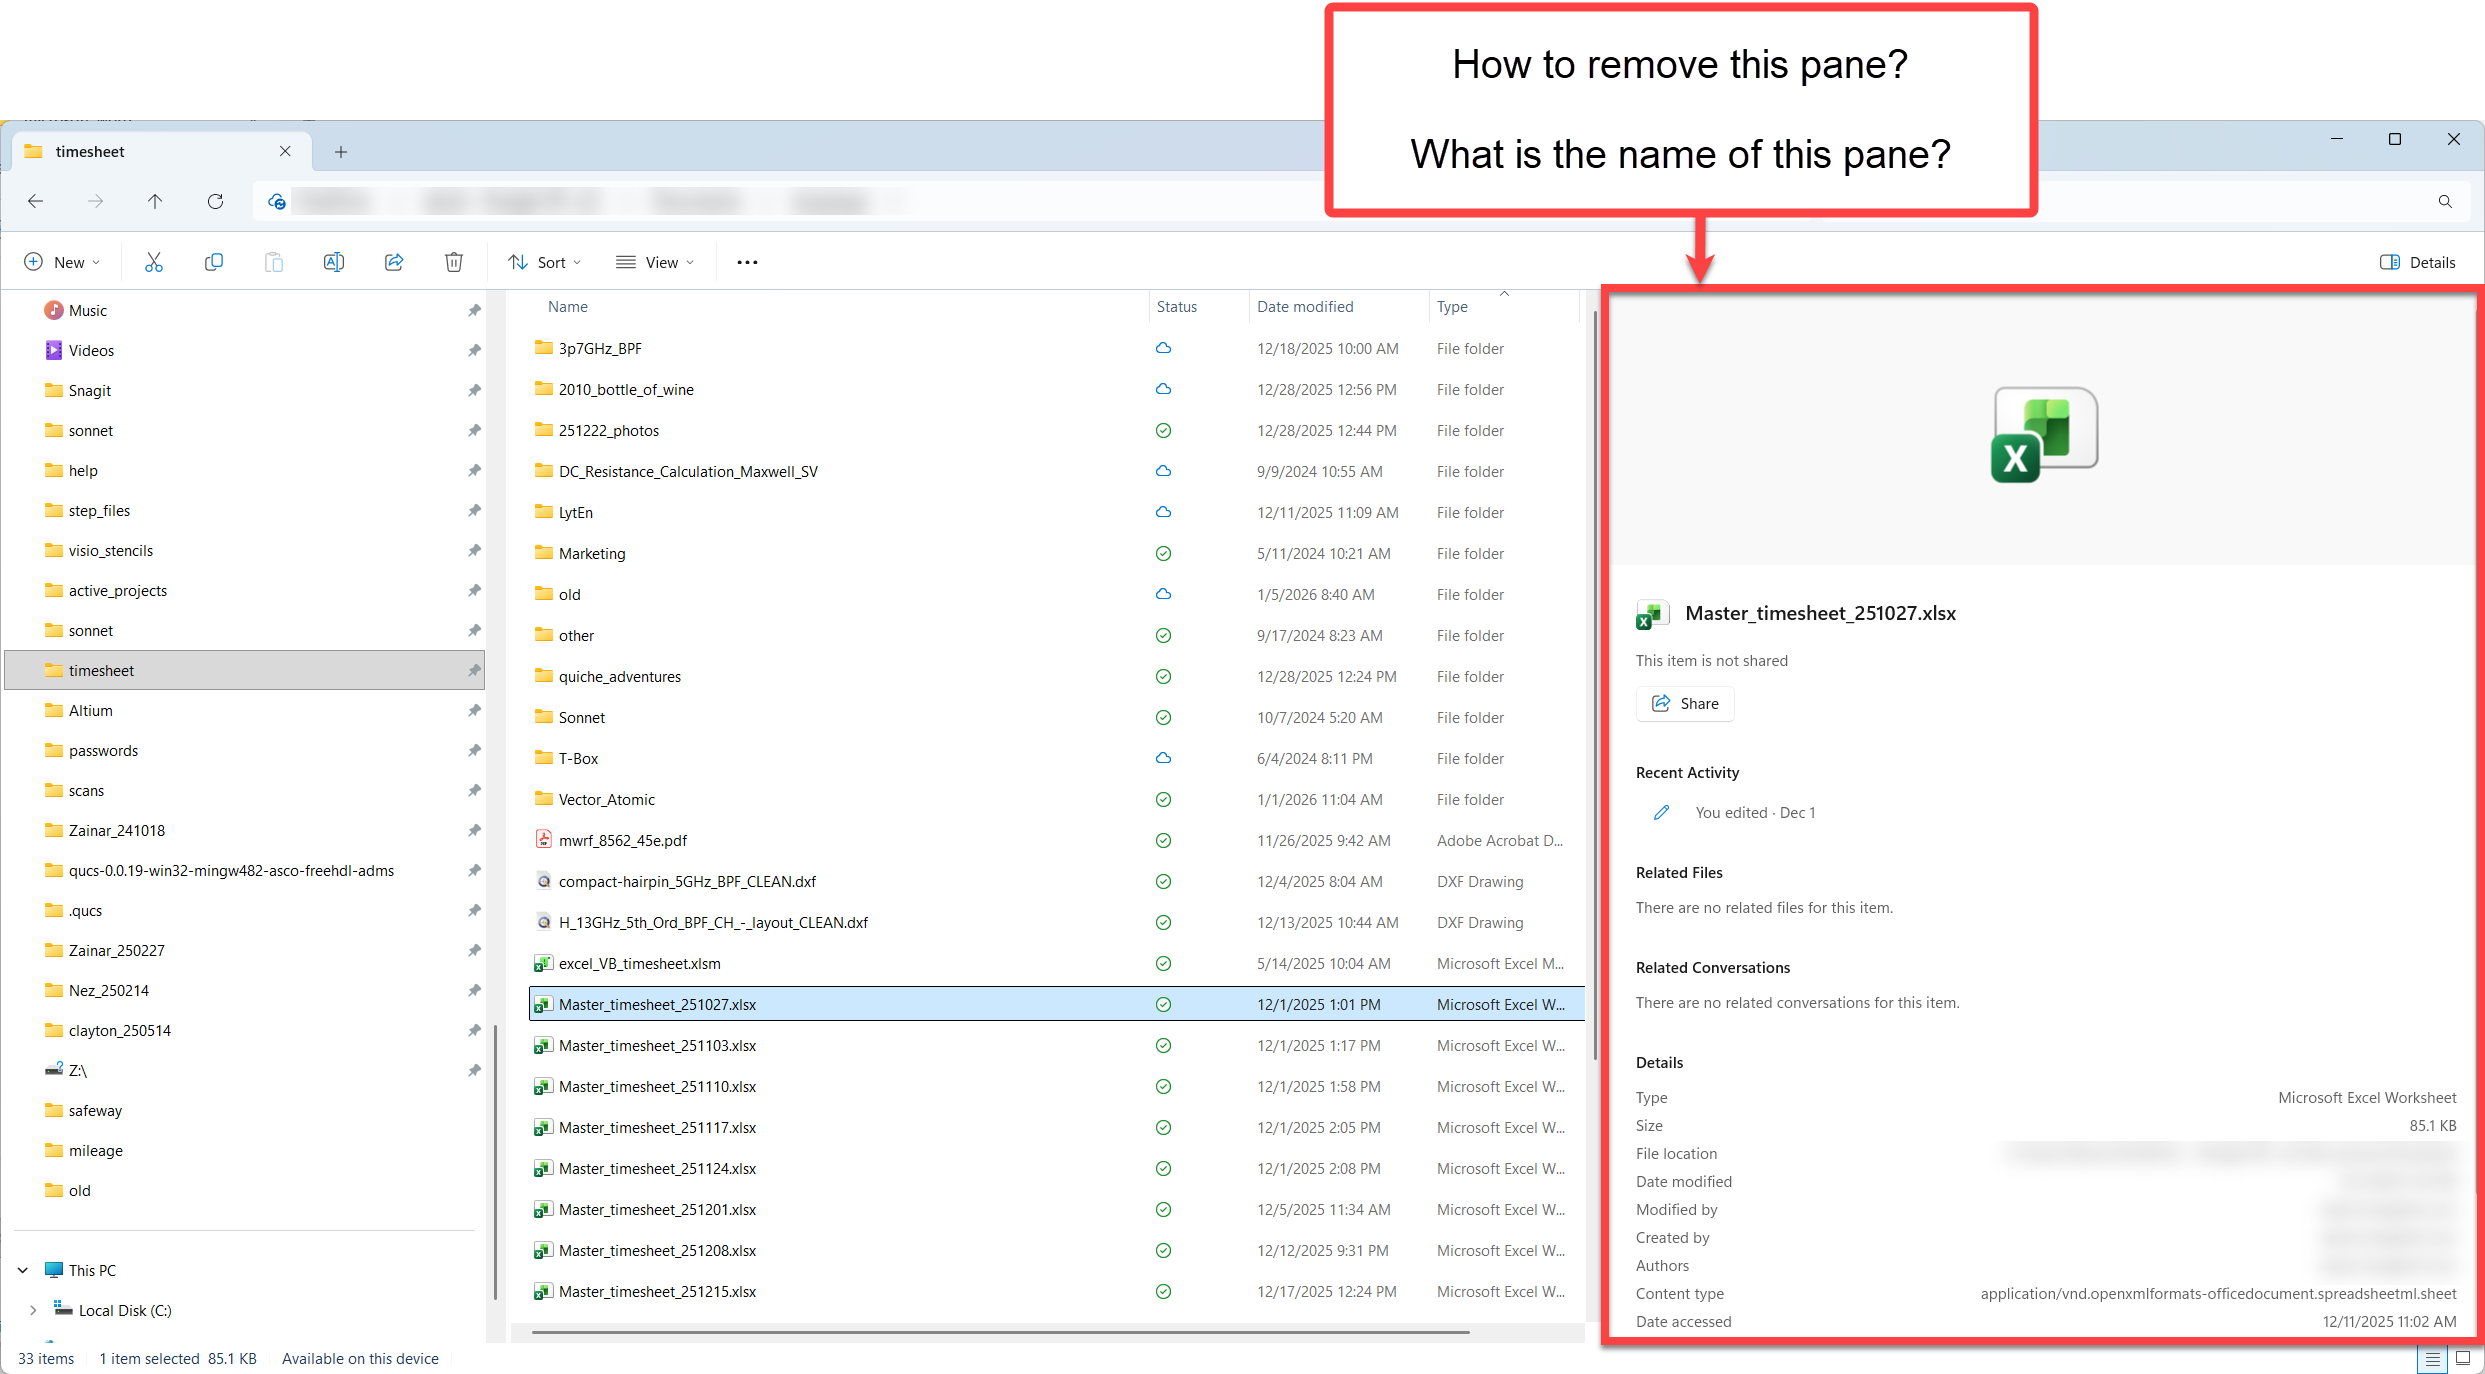
Task: Expand Local Disk (C:) in the sidebar
Action: click(x=33, y=1310)
